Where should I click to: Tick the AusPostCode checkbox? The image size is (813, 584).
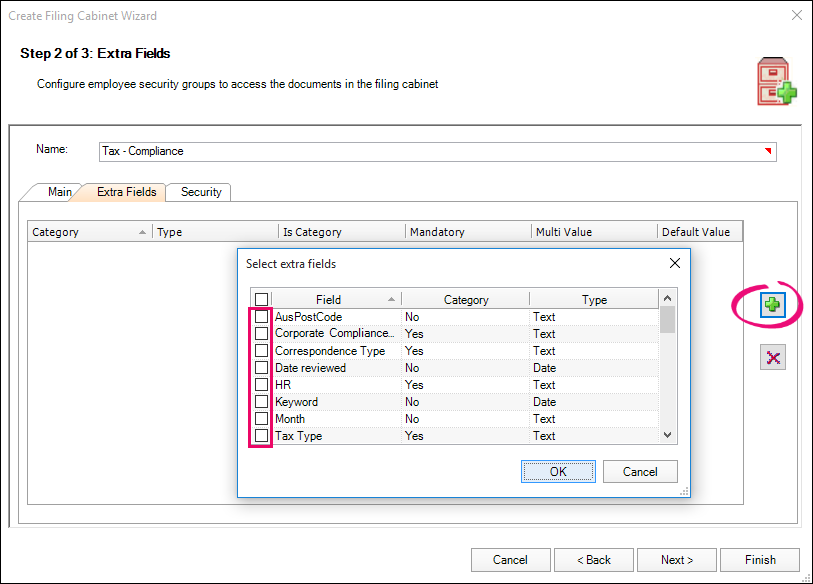coord(261,317)
